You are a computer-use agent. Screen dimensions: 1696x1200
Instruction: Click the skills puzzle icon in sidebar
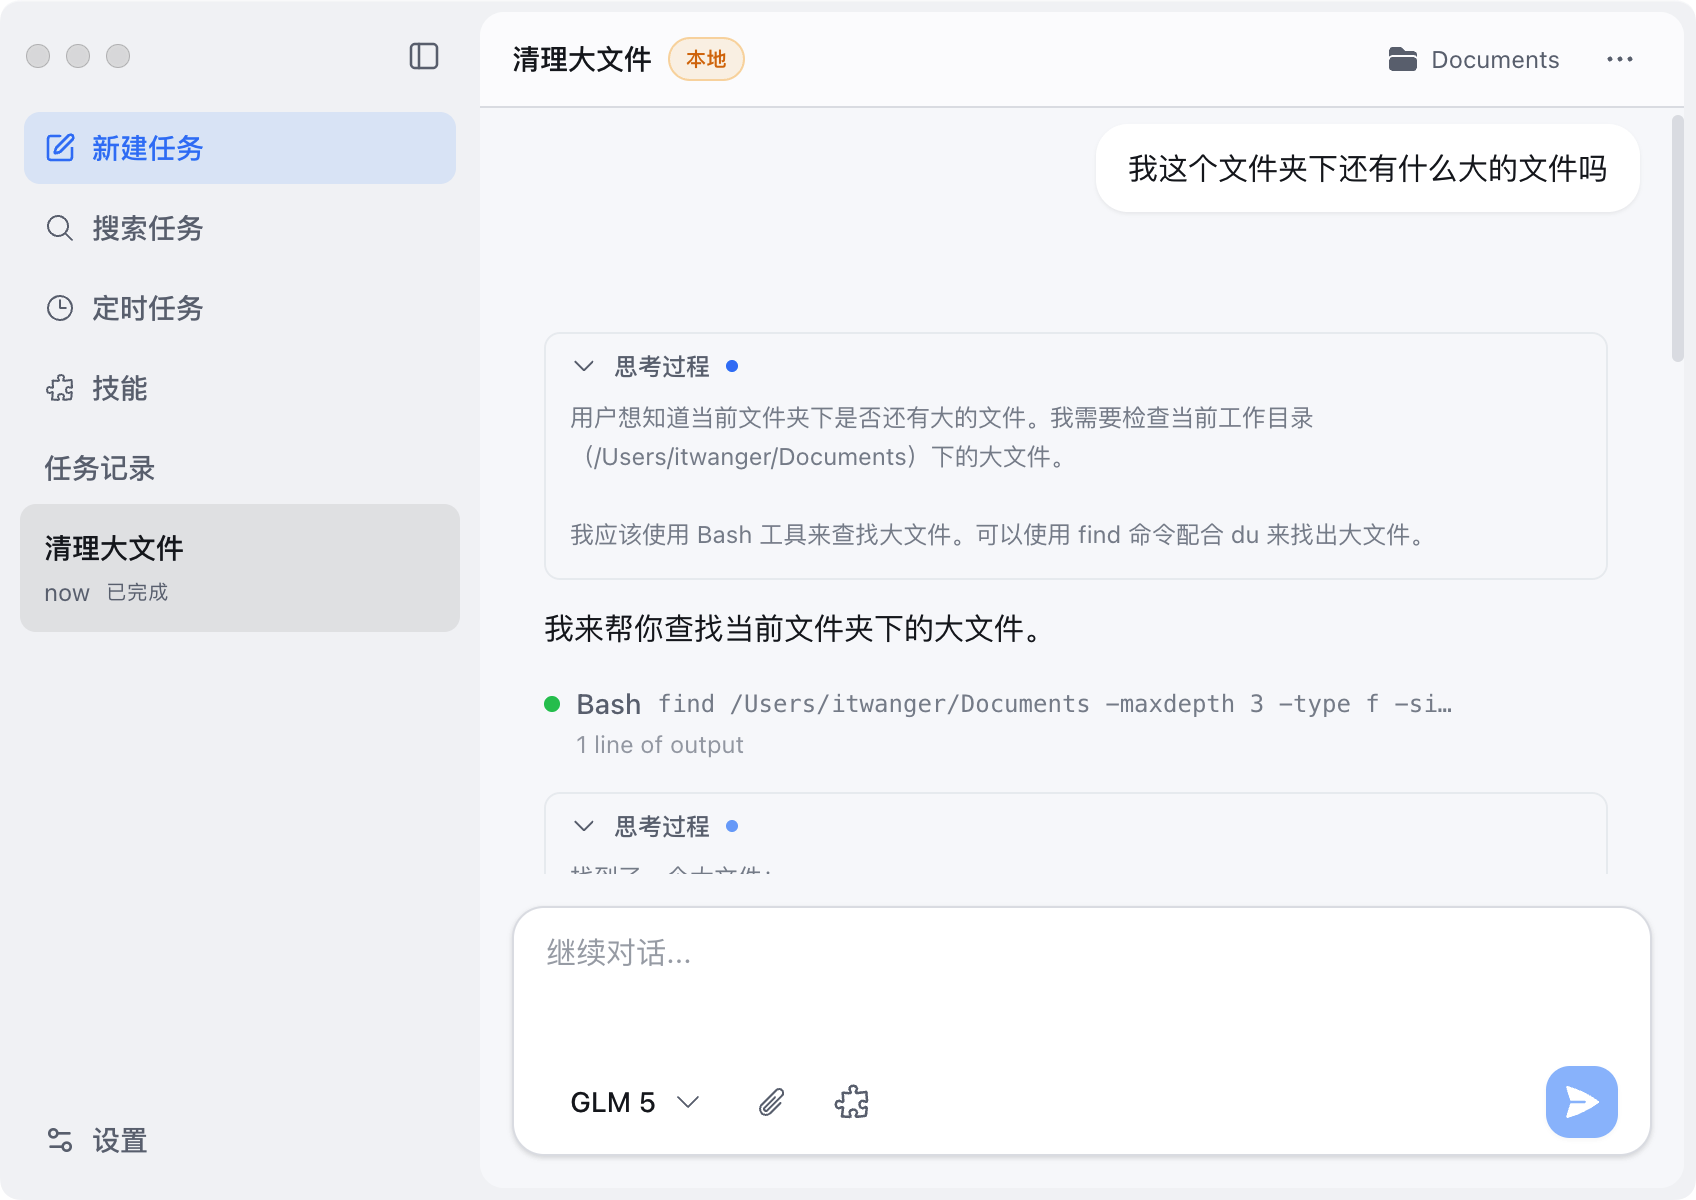tap(60, 388)
